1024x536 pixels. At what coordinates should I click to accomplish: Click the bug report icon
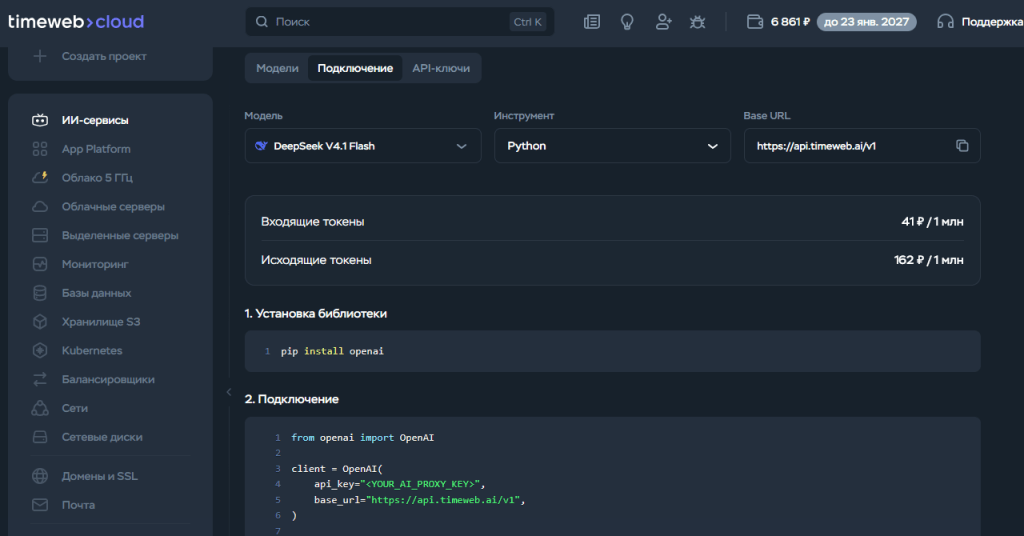pos(697,22)
